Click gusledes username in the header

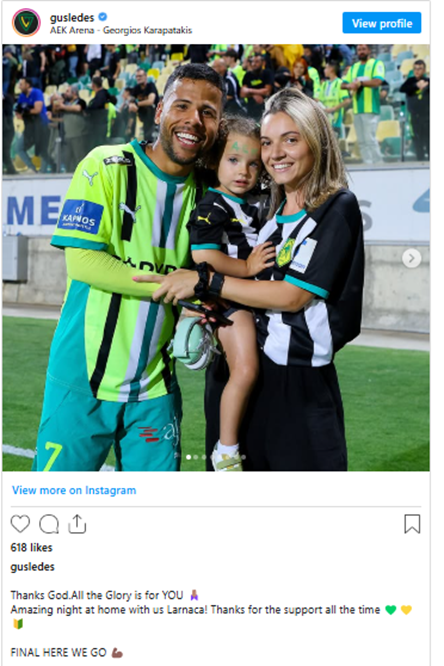point(72,17)
